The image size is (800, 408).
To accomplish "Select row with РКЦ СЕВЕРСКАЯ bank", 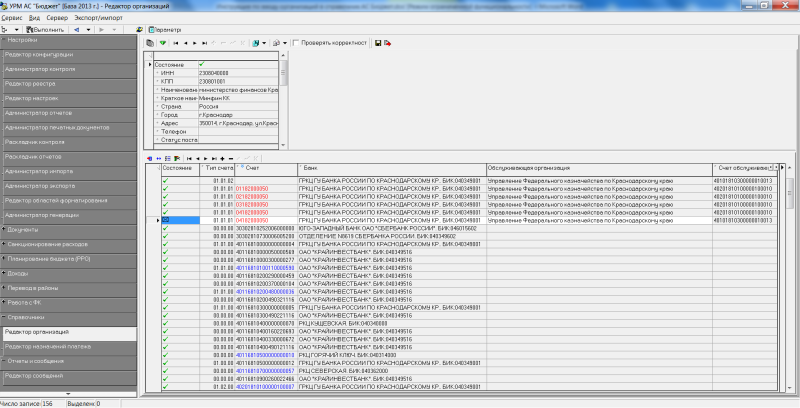I will [469, 371].
